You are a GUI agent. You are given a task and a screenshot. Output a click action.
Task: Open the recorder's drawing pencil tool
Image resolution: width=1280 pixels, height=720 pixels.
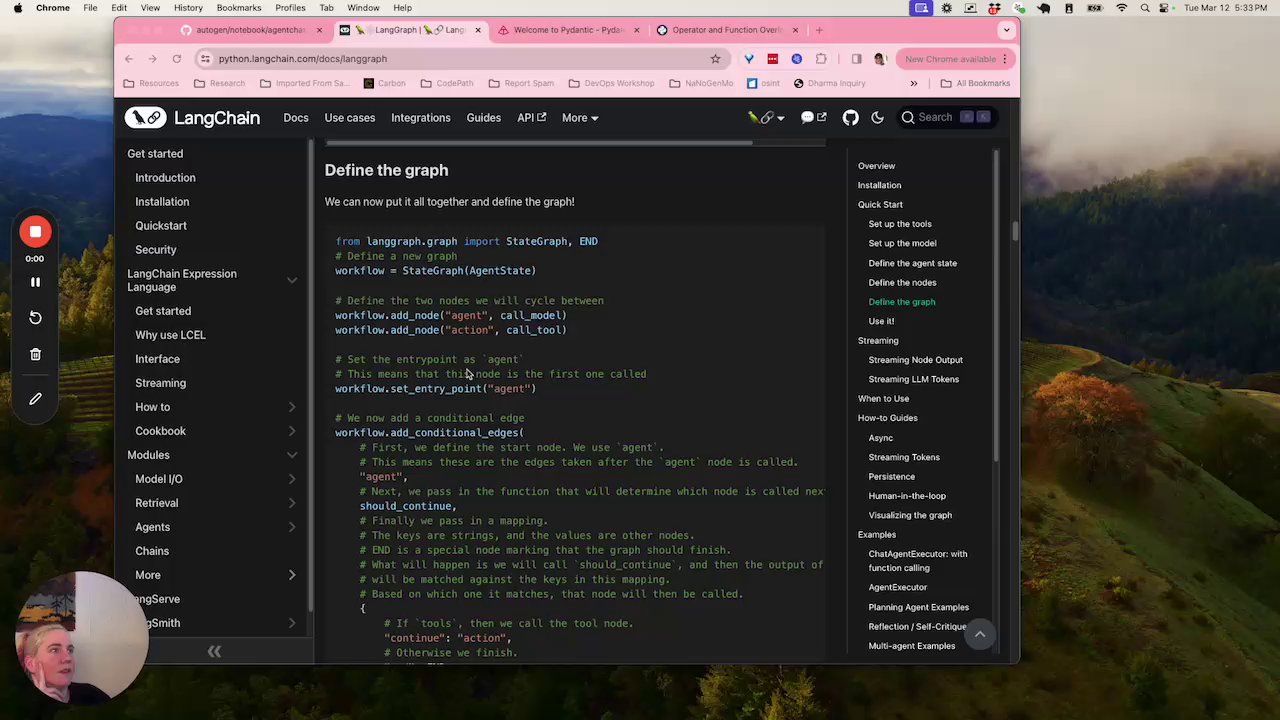[x=35, y=399]
